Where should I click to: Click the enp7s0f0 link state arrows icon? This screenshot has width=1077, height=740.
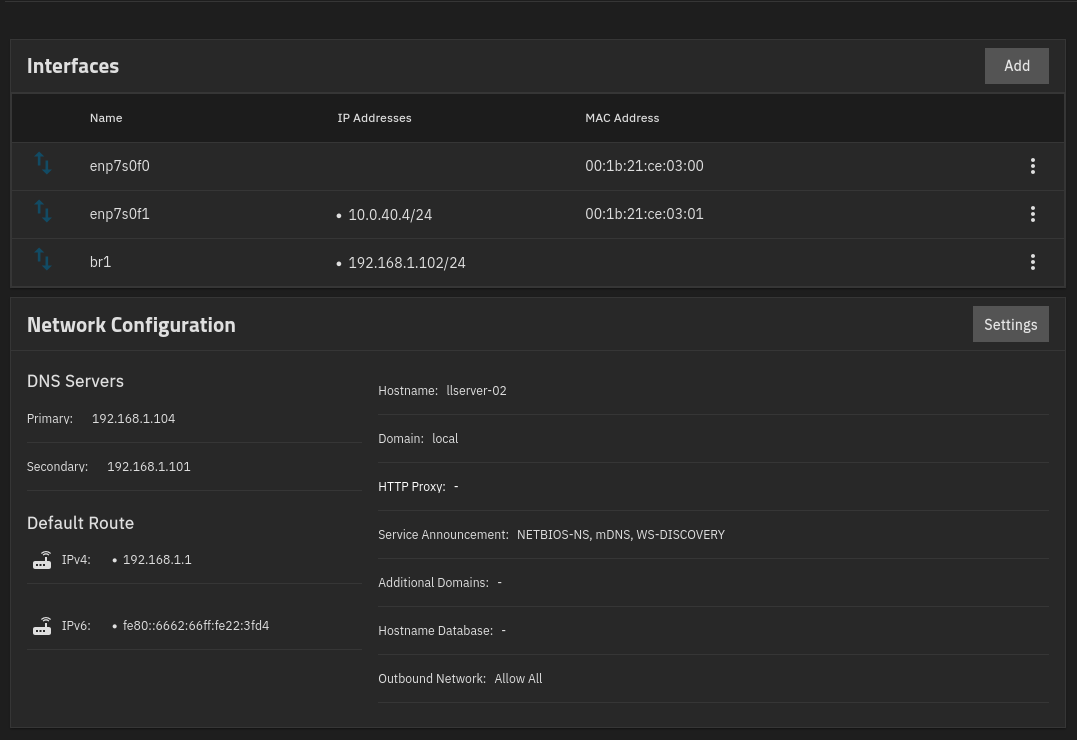point(43,164)
